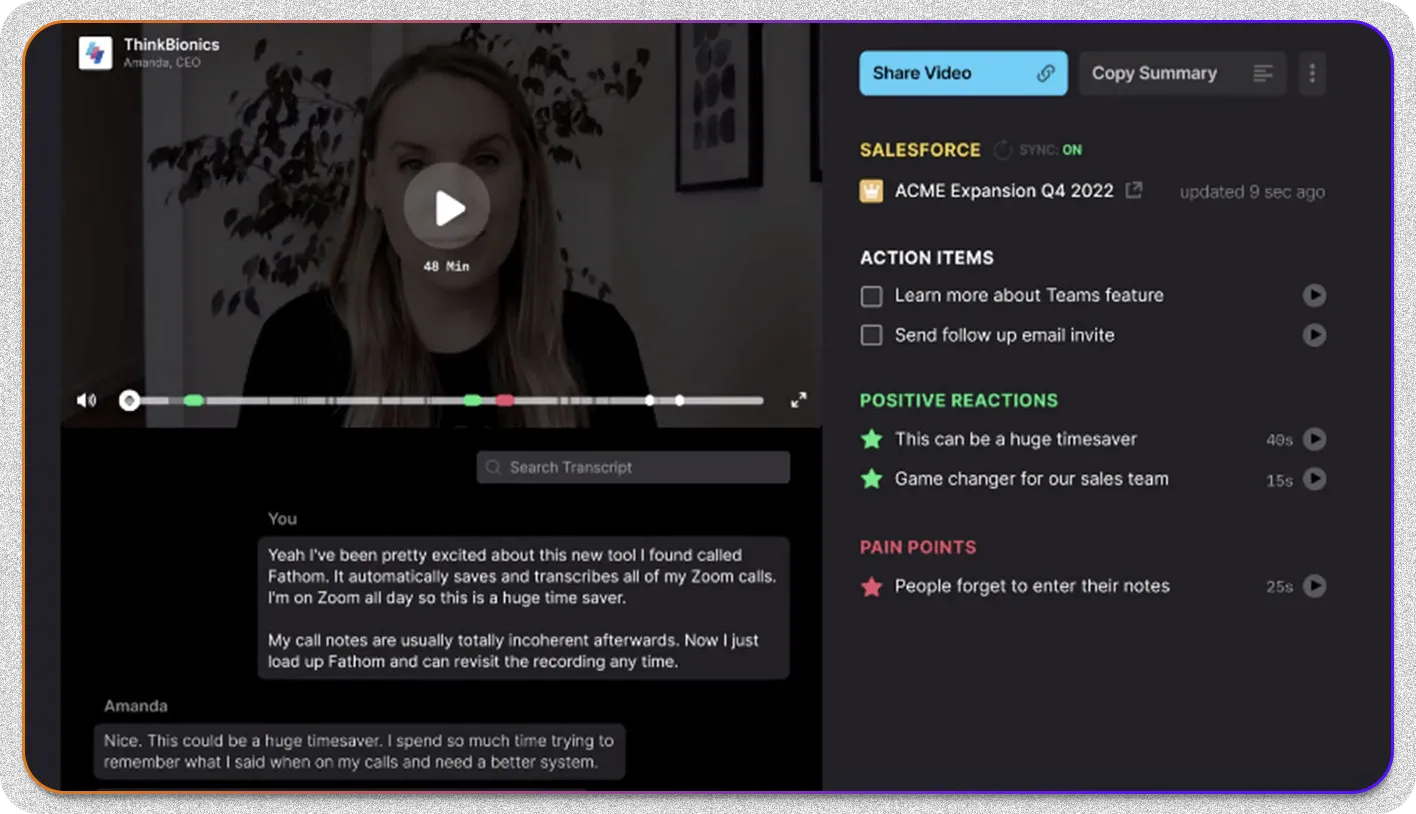This screenshot has height=814, width=1416.
Task: Click the 15s duration label
Action: 1279,481
